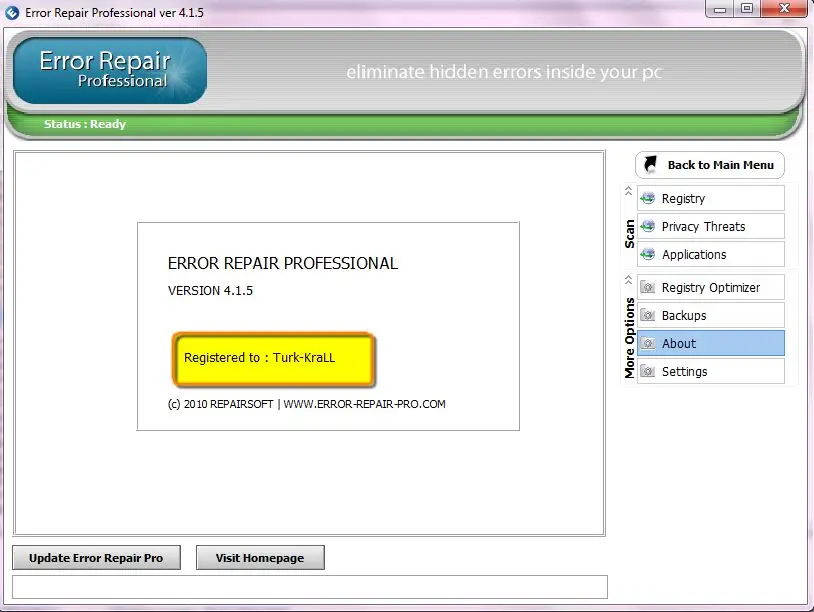The height and width of the screenshot is (612, 814).
Task: Click the Error Repair Professional logo
Action: click(110, 71)
